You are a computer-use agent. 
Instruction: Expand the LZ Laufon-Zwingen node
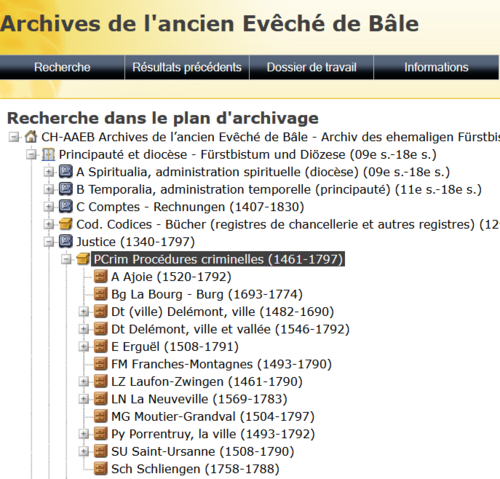coord(84,381)
